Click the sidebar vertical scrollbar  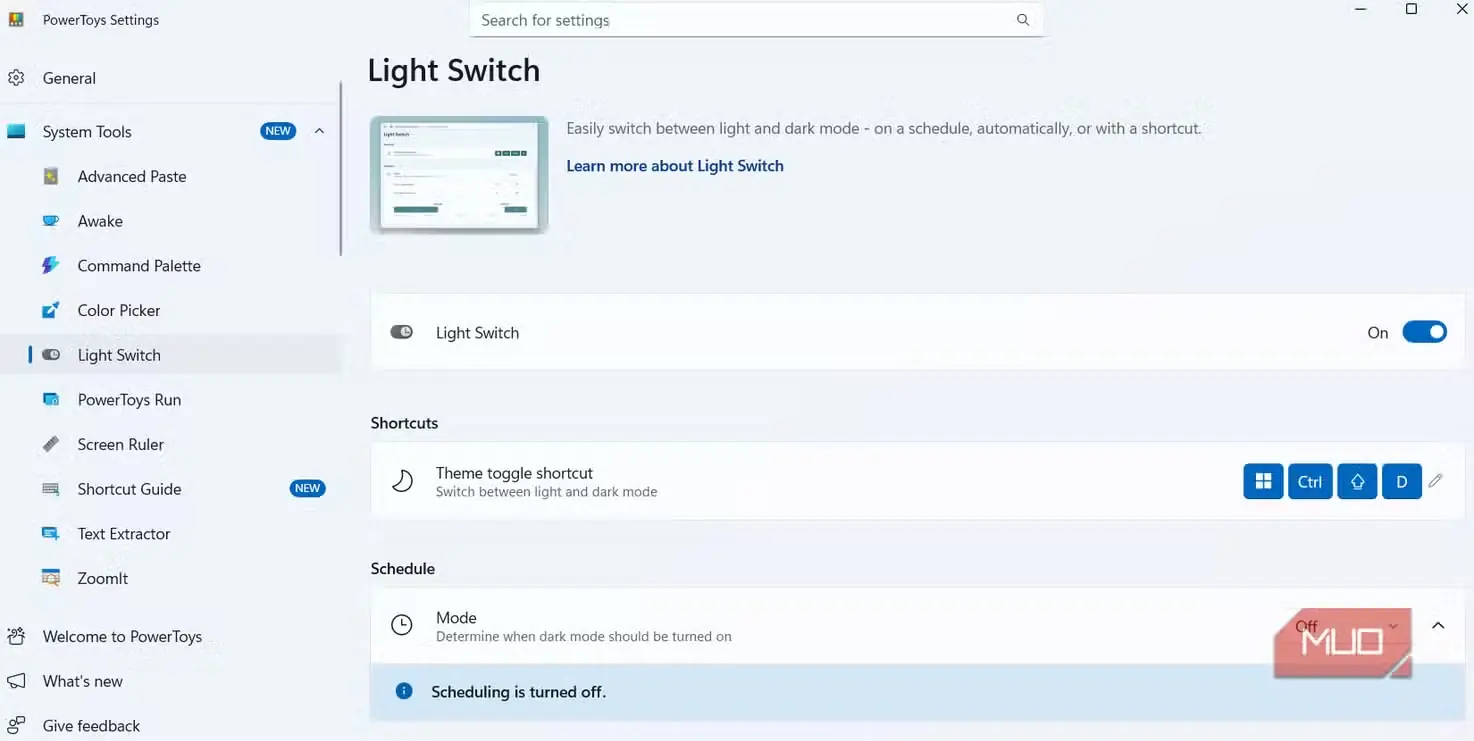tap(341, 168)
